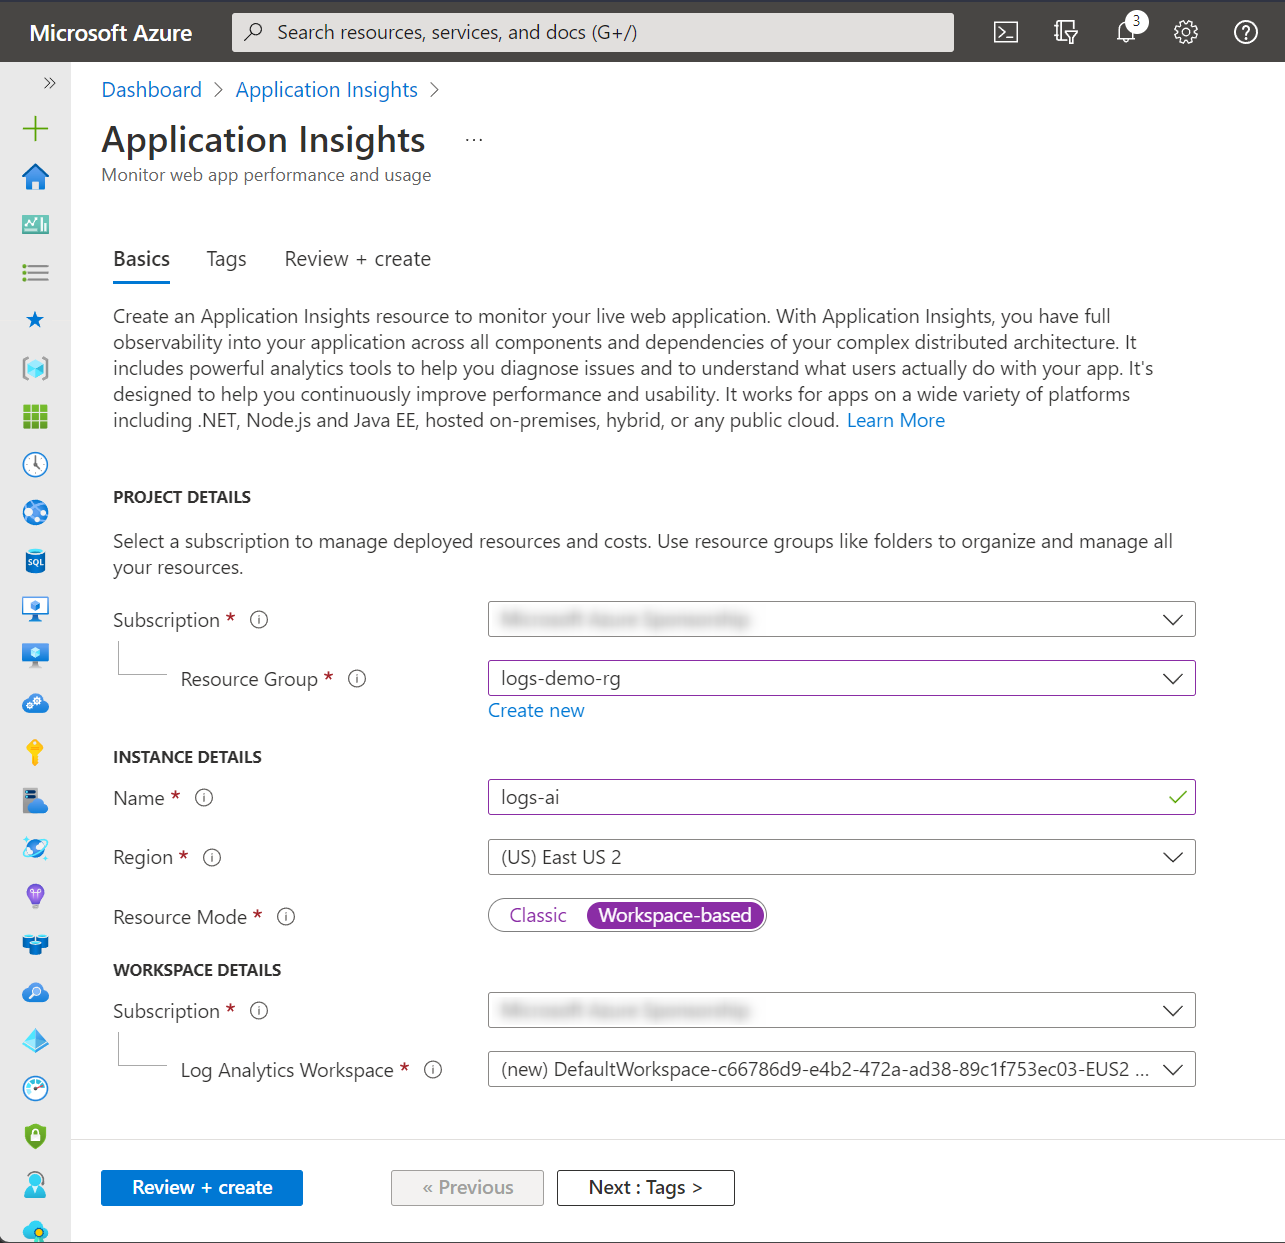The height and width of the screenshot is (1243, 1285).
Task: Open Azure Cosmos DB planet icon
Action: (x=35, y=848)
